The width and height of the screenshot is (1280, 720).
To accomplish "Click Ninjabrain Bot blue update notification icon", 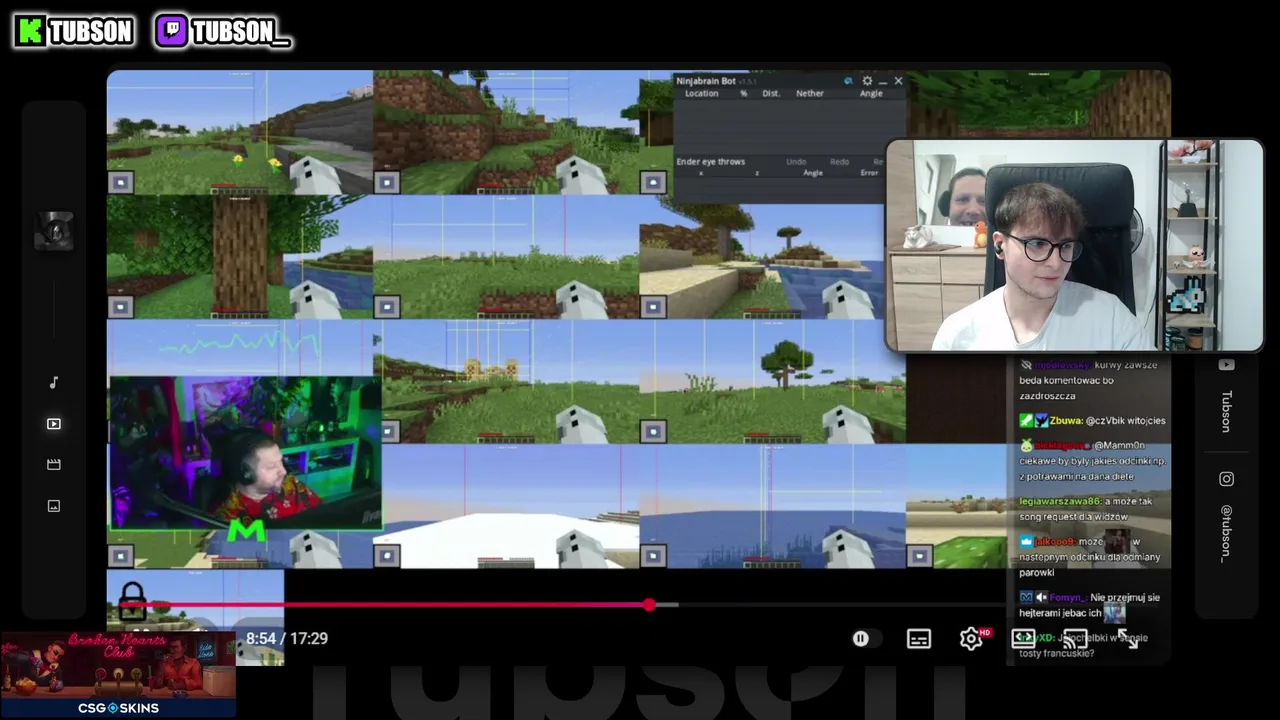I will tap(848, 81).
